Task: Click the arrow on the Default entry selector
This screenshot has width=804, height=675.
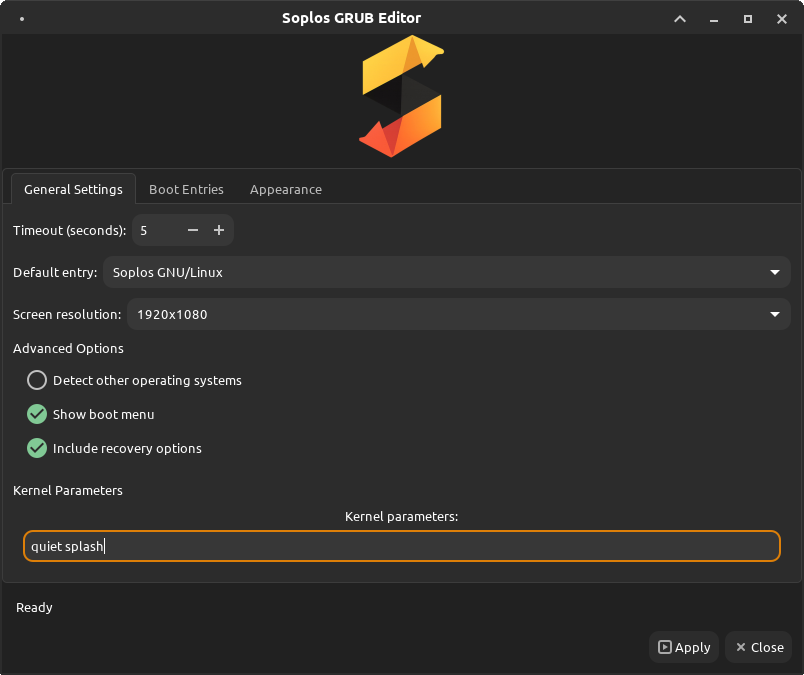Action: pos(774,272)
